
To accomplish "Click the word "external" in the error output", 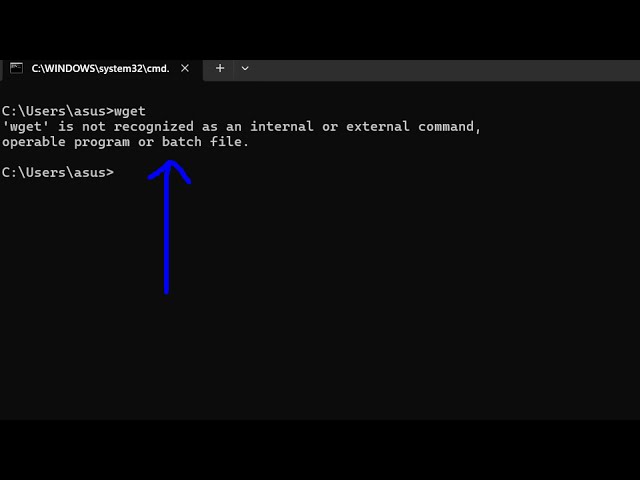I will click(x=378, y=127).
